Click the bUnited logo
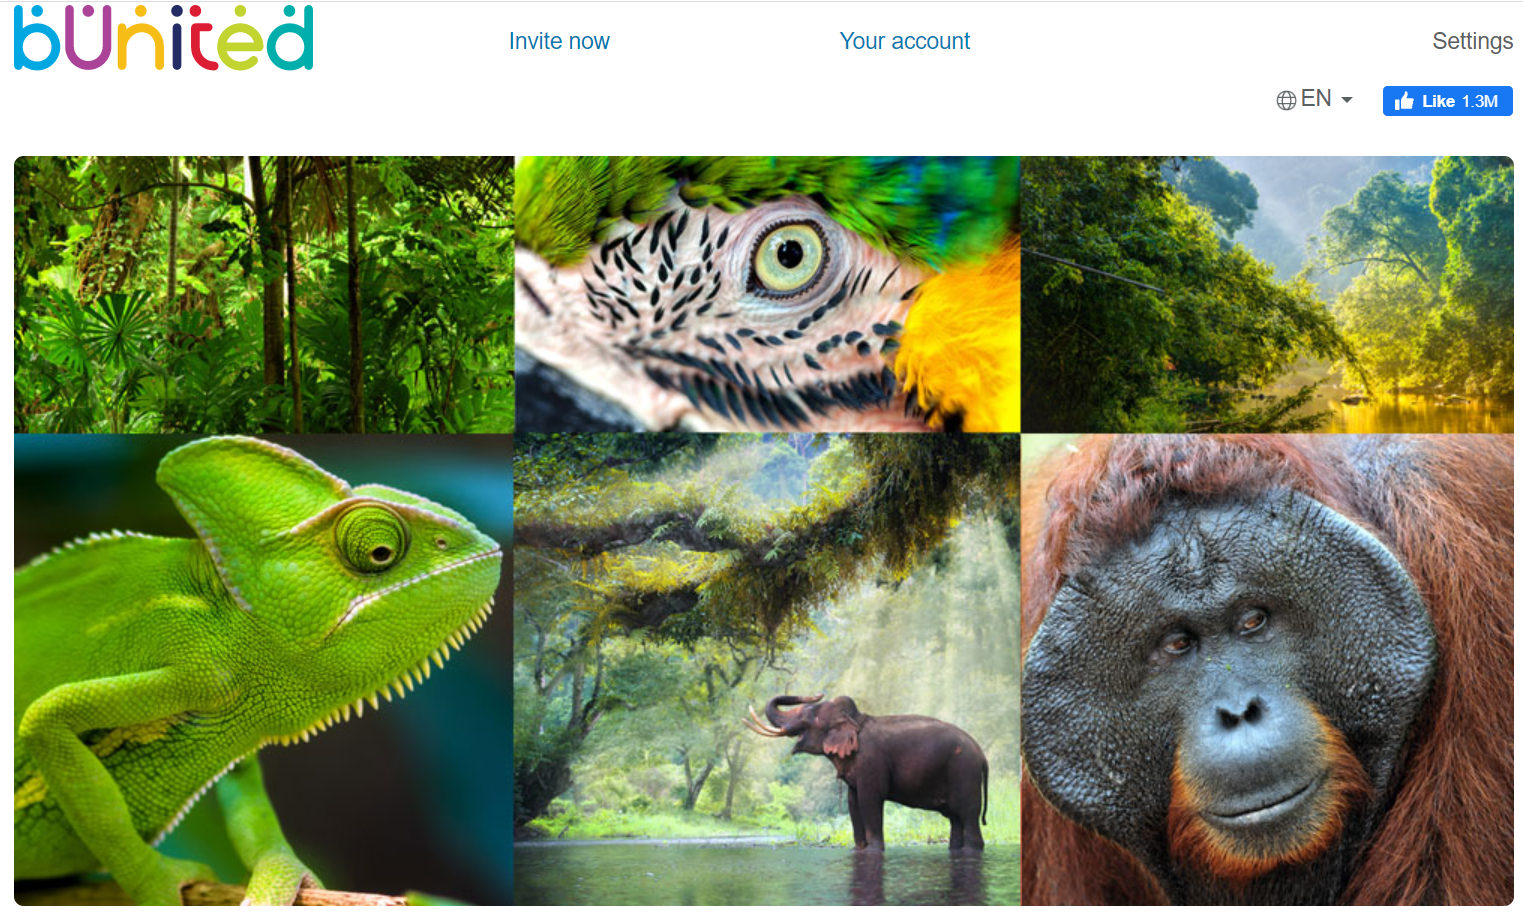 point(163,38)
